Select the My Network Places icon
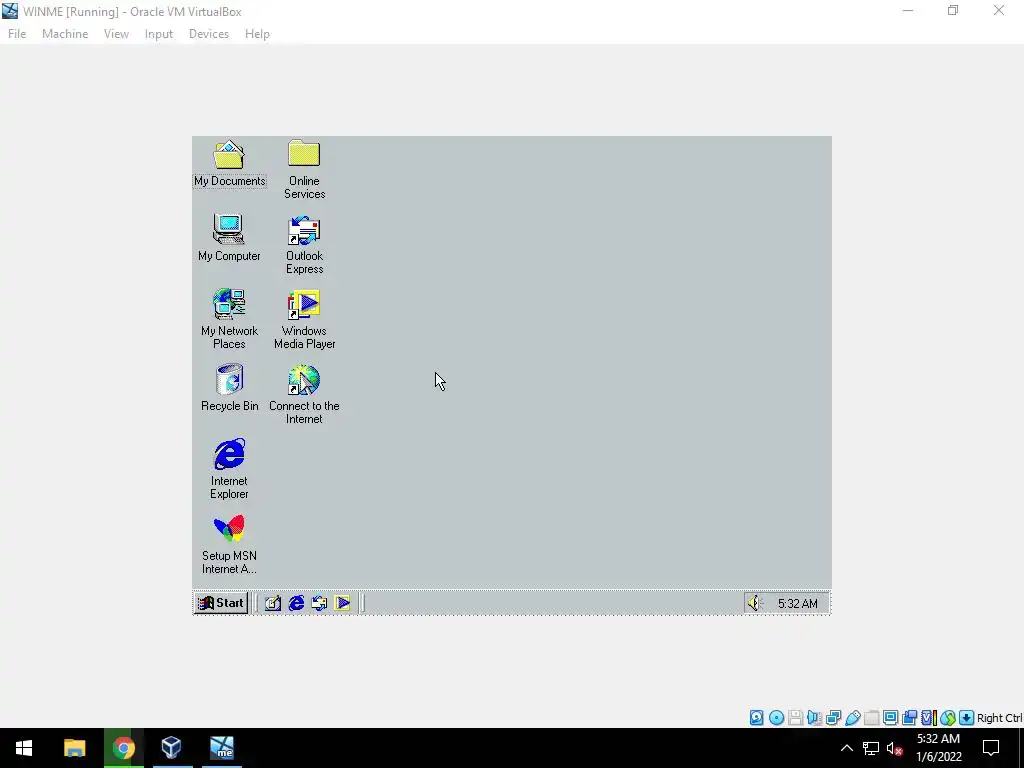Image resolution: width=1024 pixels, height=768 pixels. point(229,319)
